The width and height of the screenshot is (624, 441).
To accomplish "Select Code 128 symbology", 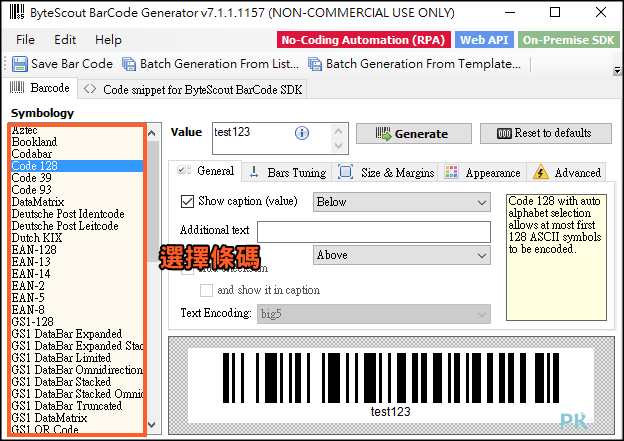I will (x=77, y=166).
